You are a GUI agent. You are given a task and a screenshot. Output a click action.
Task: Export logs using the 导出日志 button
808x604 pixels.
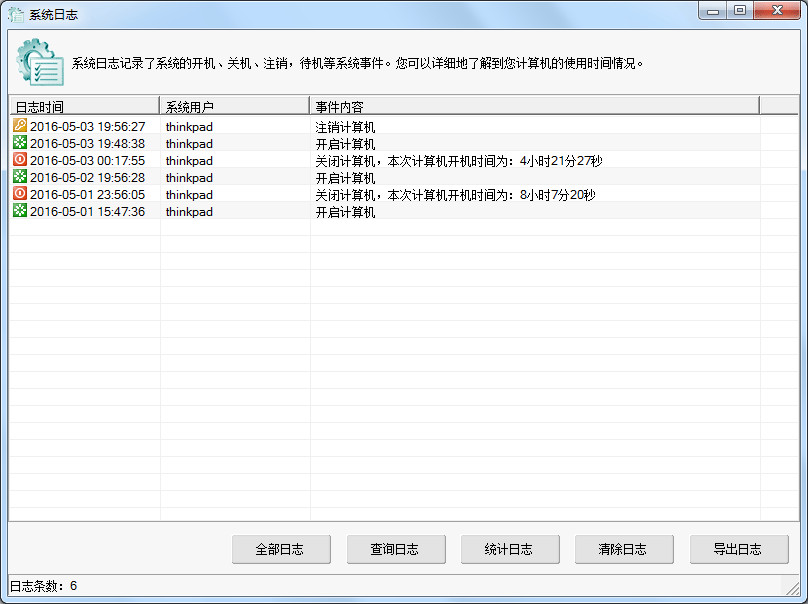click(738, 549)
